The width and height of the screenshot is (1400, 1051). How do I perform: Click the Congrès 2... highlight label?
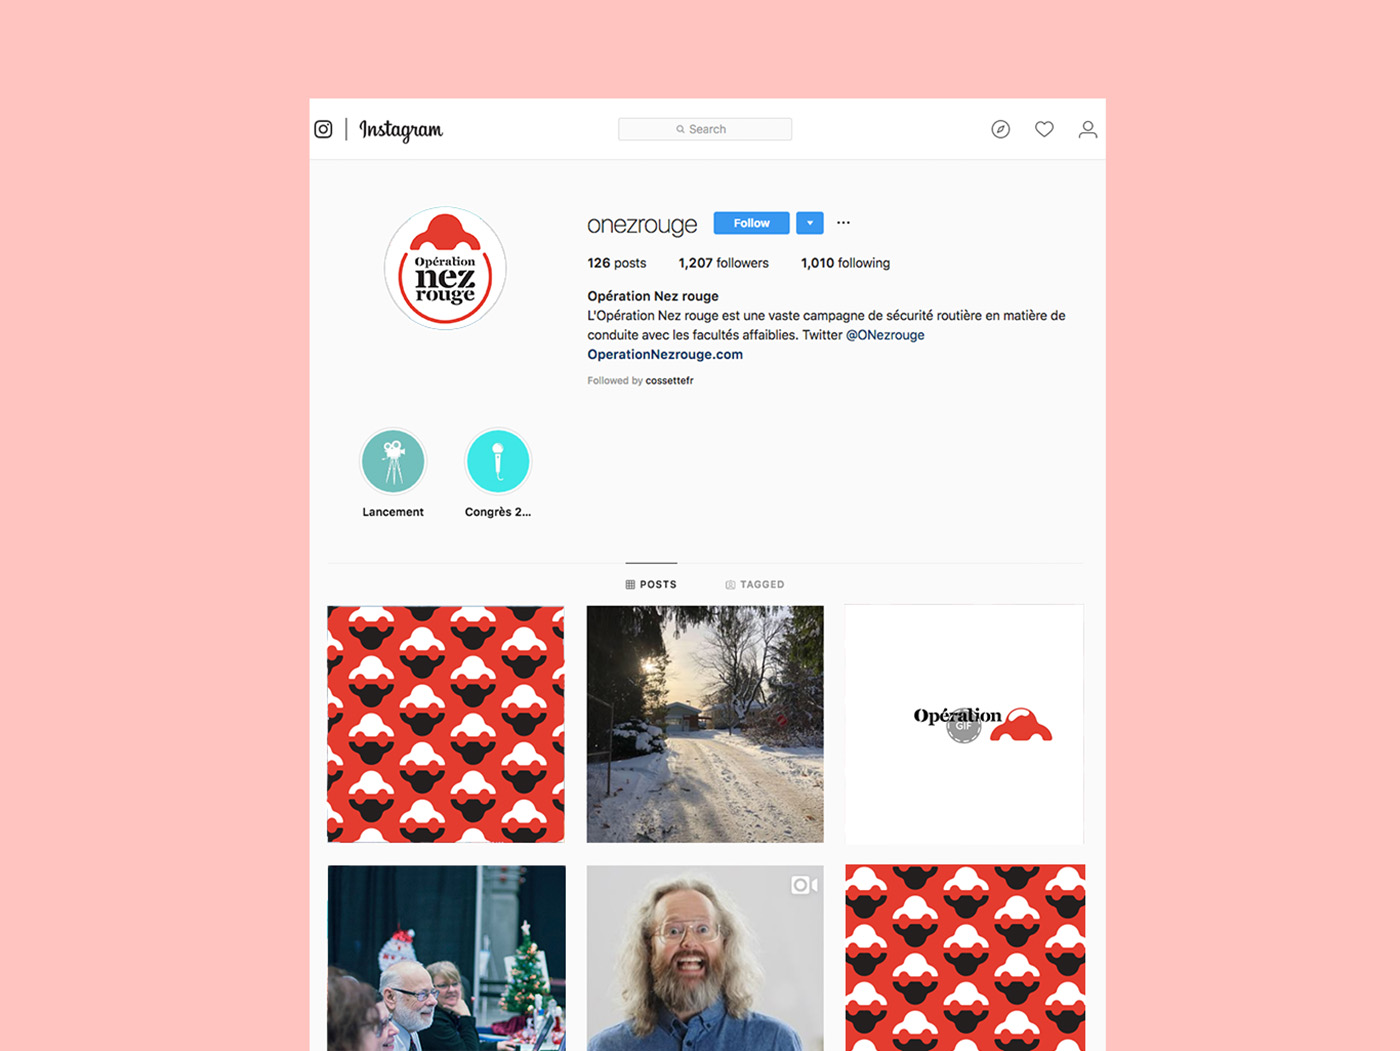(498, 512)
